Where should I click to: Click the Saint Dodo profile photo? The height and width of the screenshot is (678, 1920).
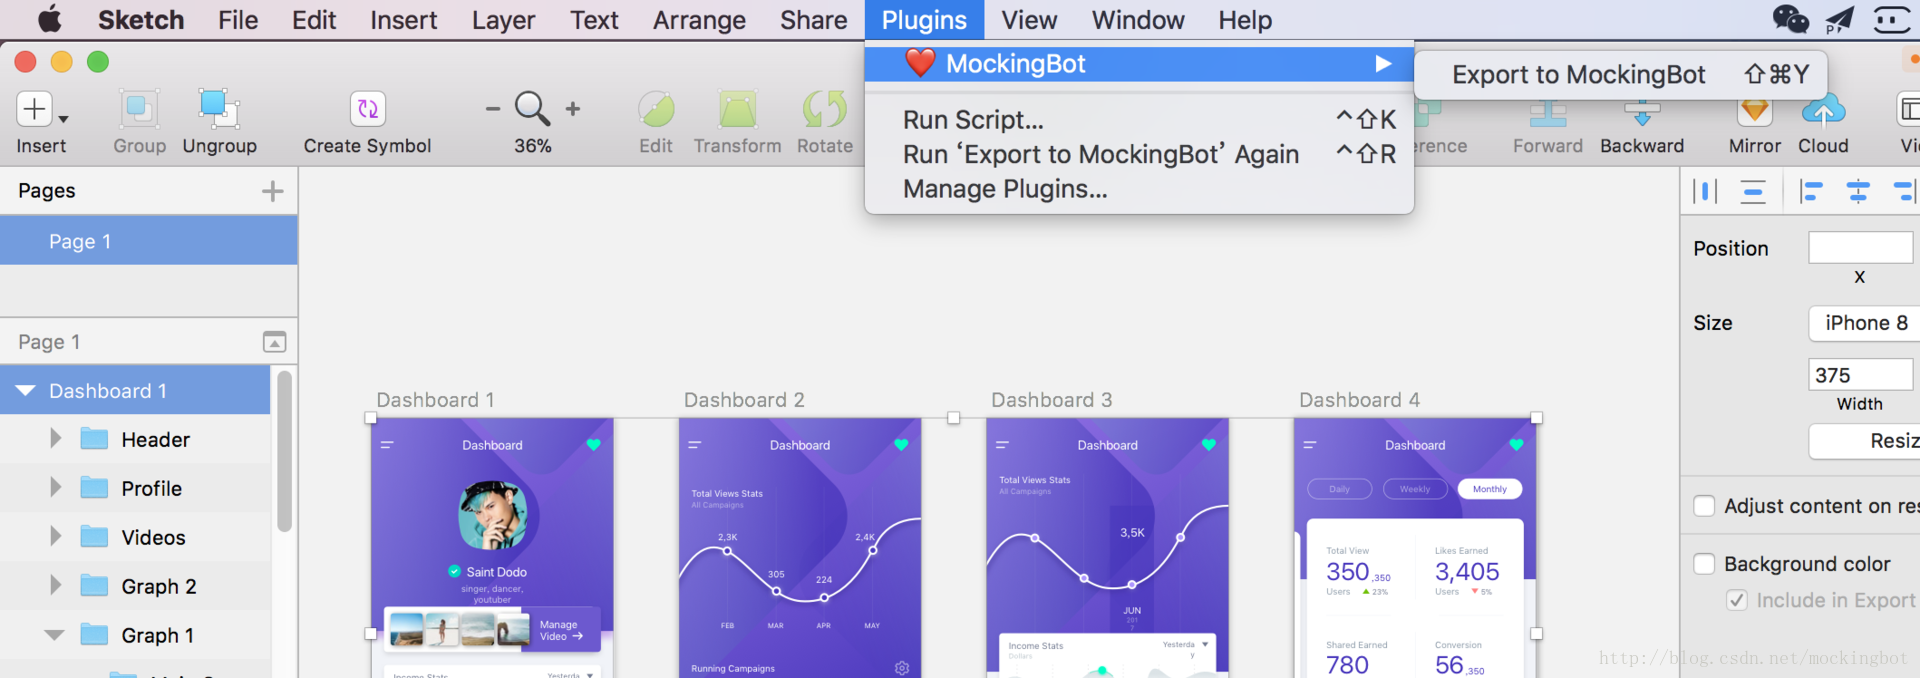pyautogui.click(x=493, y=516)
